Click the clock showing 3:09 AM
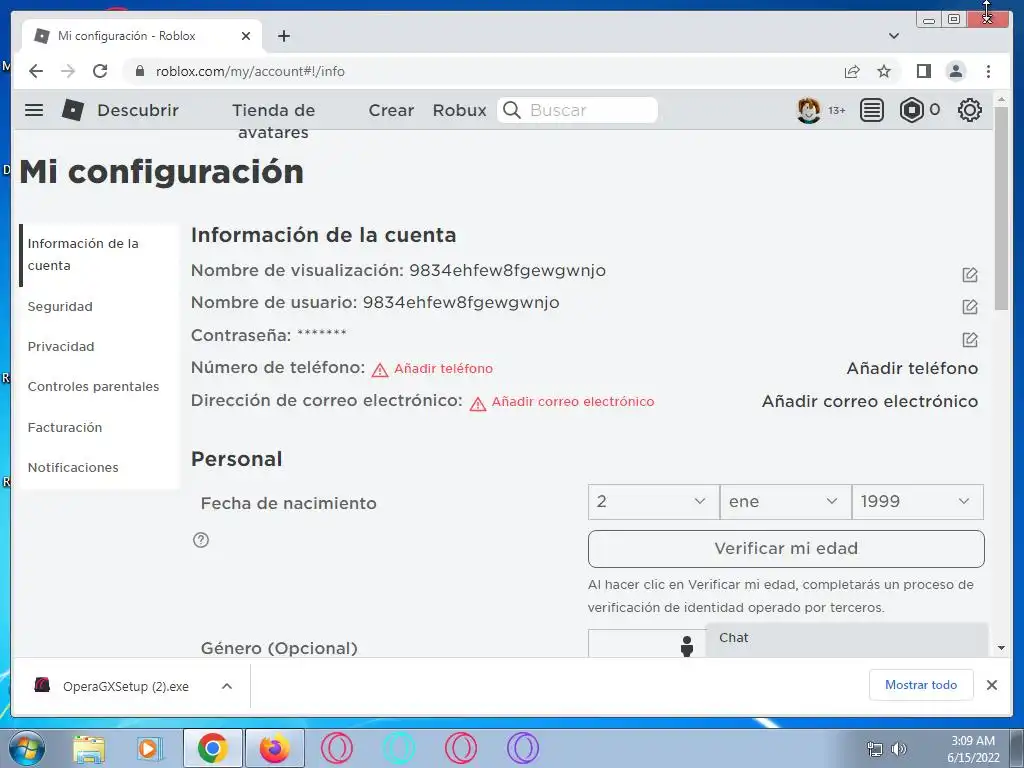1024x768 pixels. 973,741
